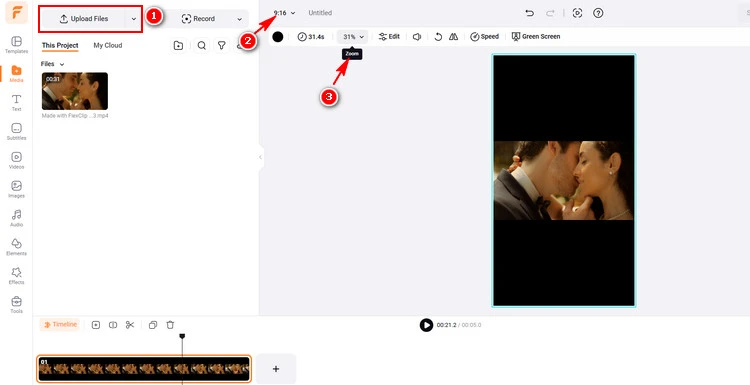750x385 pixels.
Task: Click the timeline playhead marker
Action: point(182,337)
